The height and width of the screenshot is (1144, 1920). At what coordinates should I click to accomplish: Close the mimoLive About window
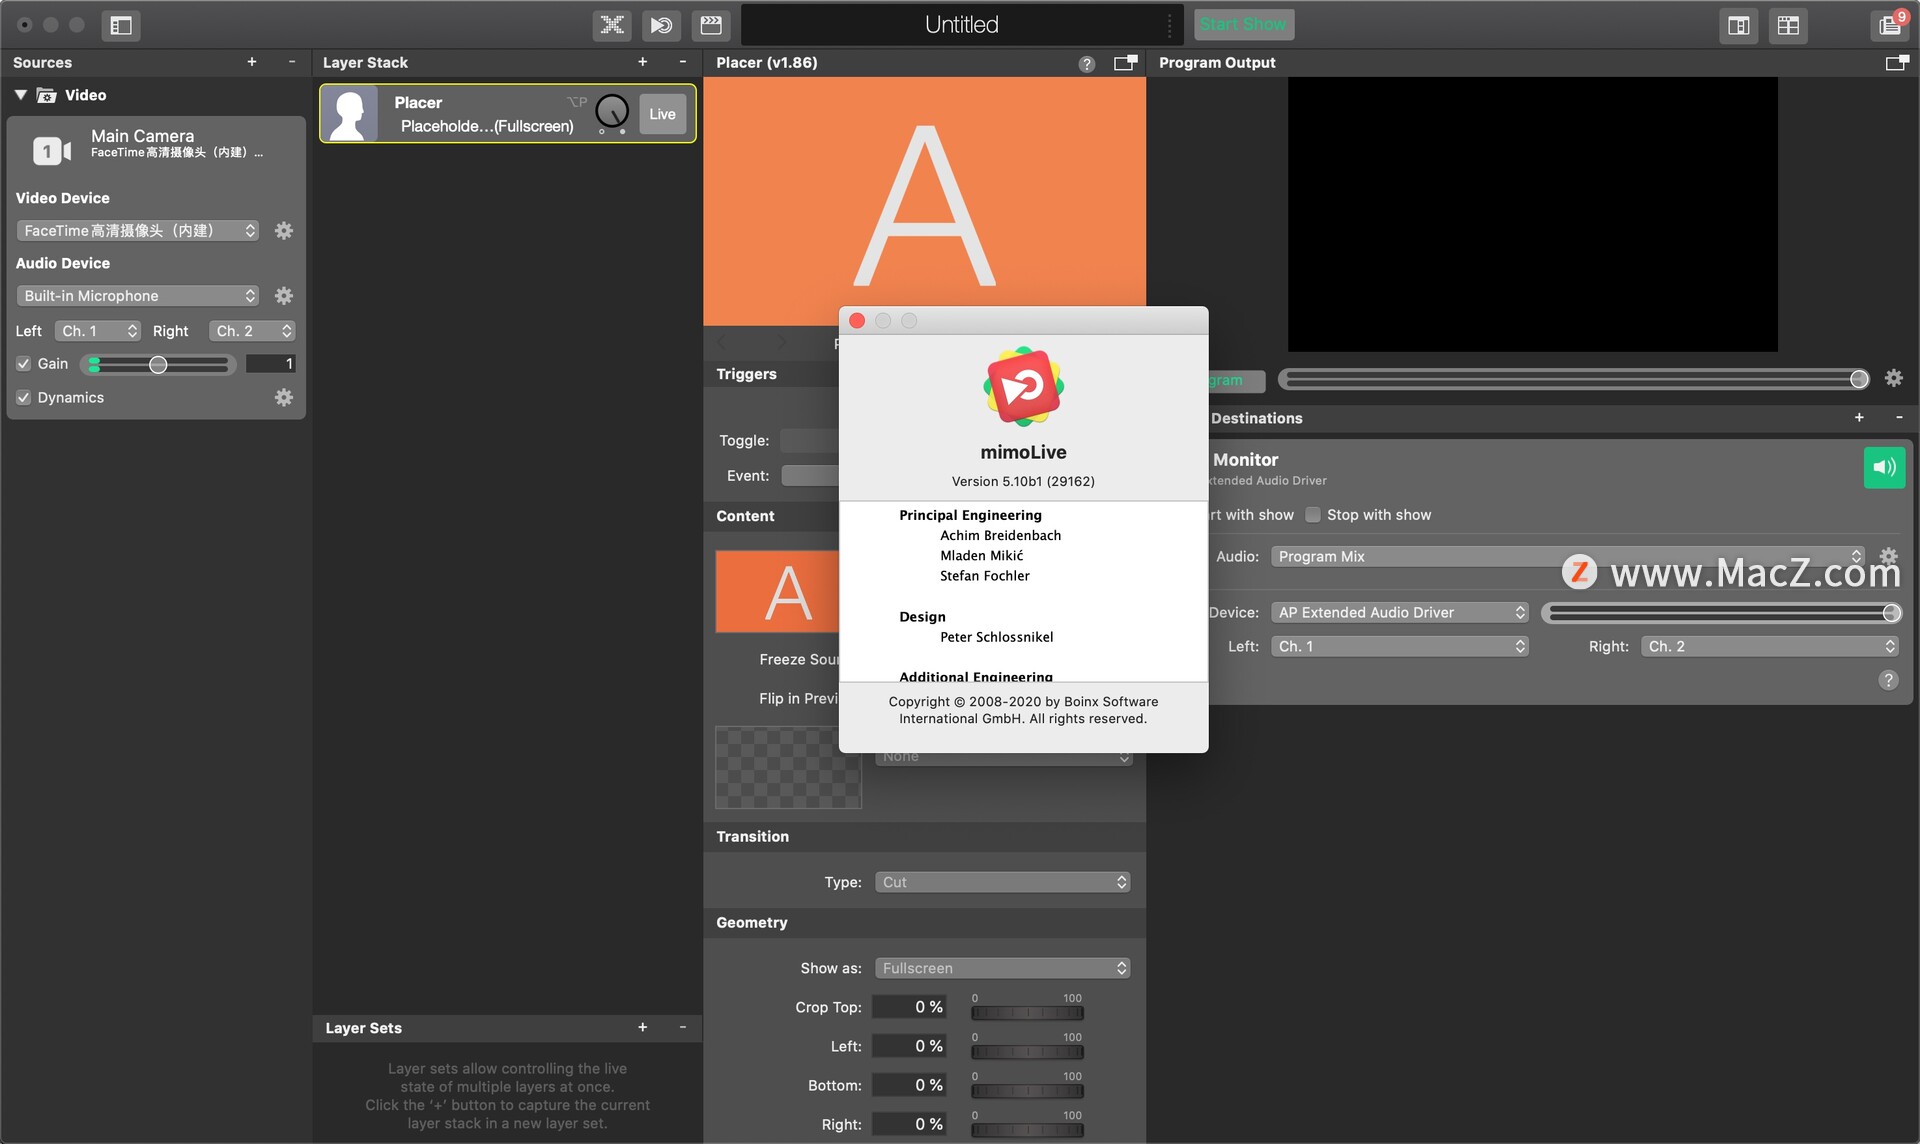click(857, 321)
